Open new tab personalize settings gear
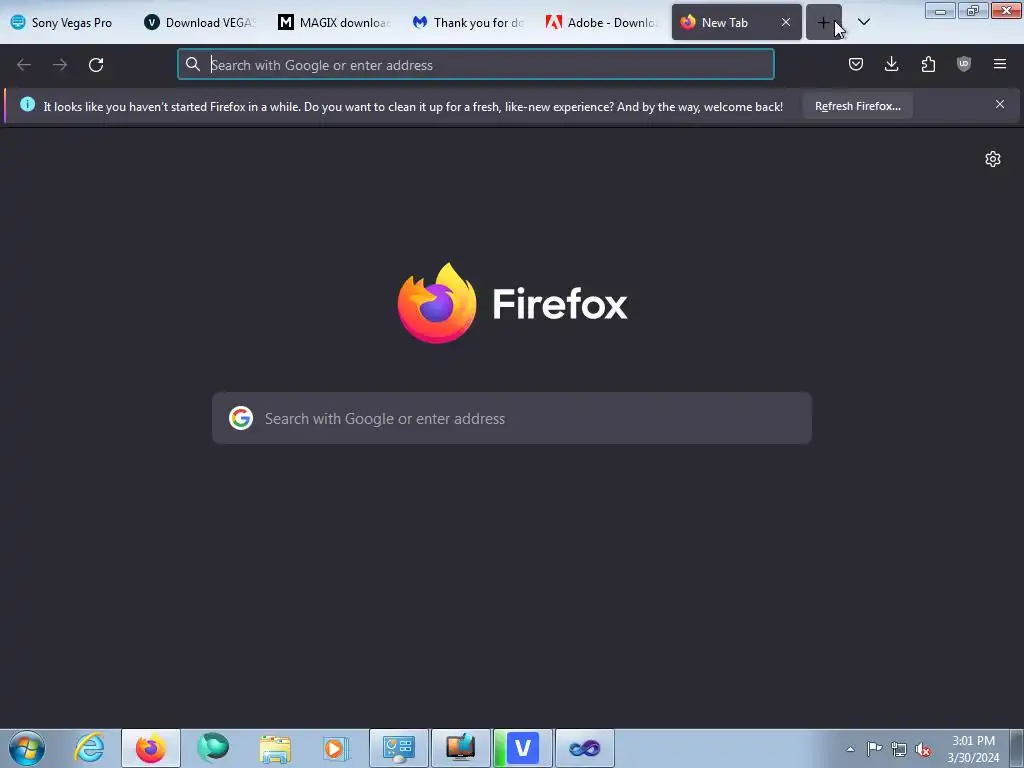 (x=993, y=159)
